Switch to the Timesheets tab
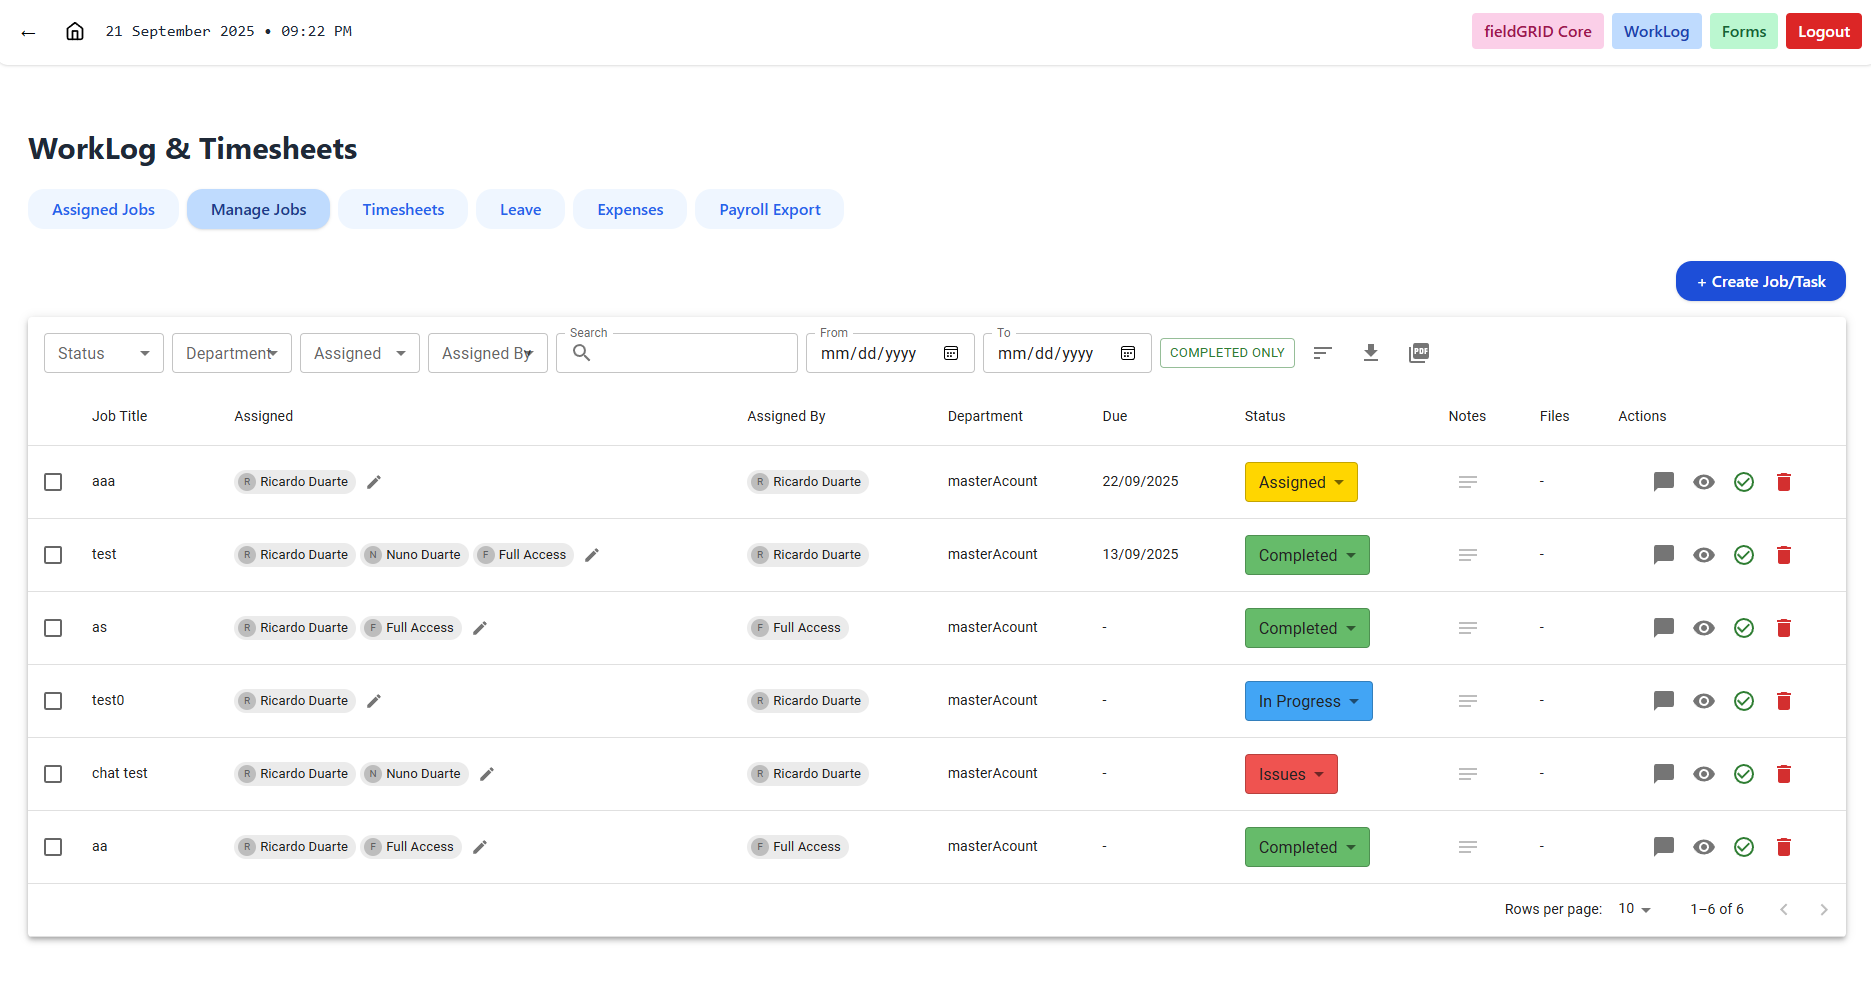This screenshot has height=991, width=1871. [403, 209]
